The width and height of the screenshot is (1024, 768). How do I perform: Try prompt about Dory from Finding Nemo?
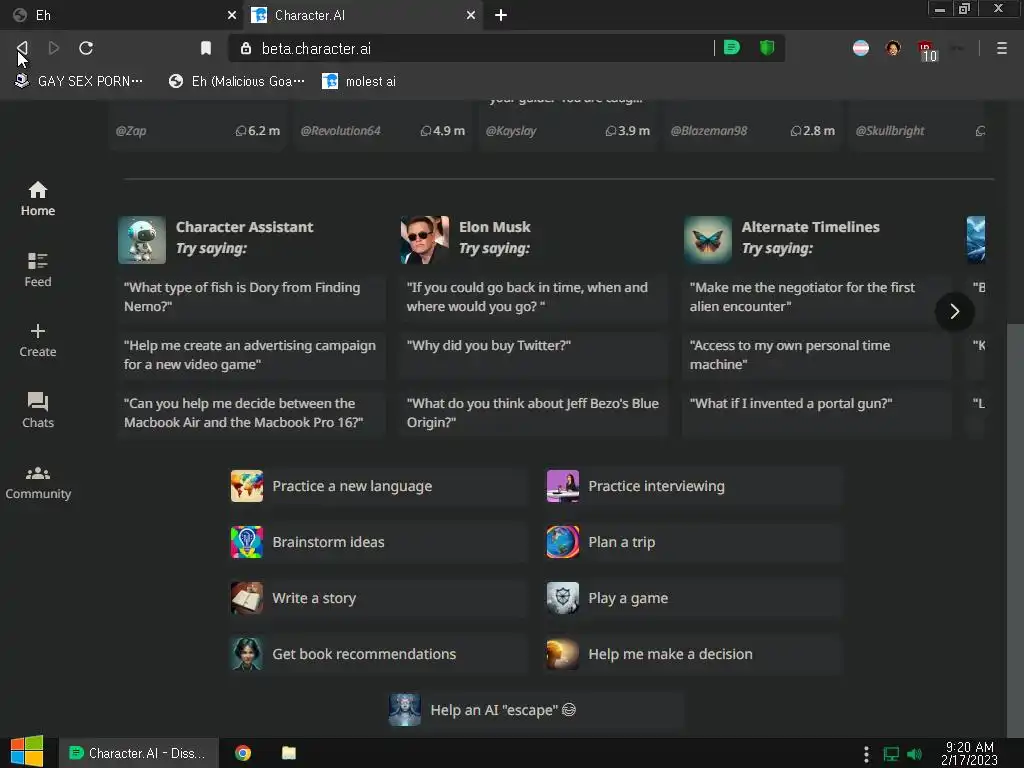point(251,297)
